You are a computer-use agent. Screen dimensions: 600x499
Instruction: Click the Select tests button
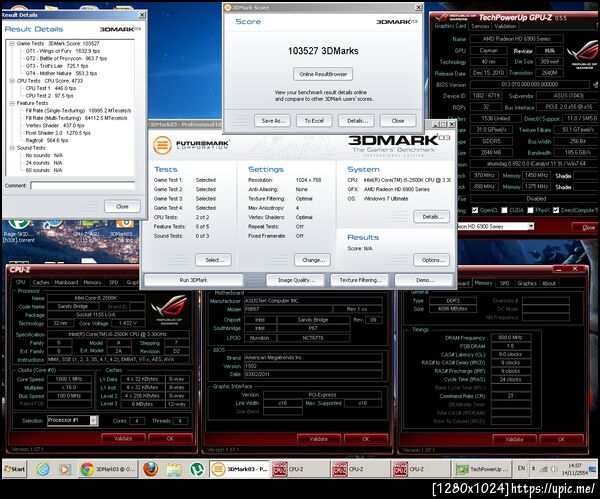point(213,260)
